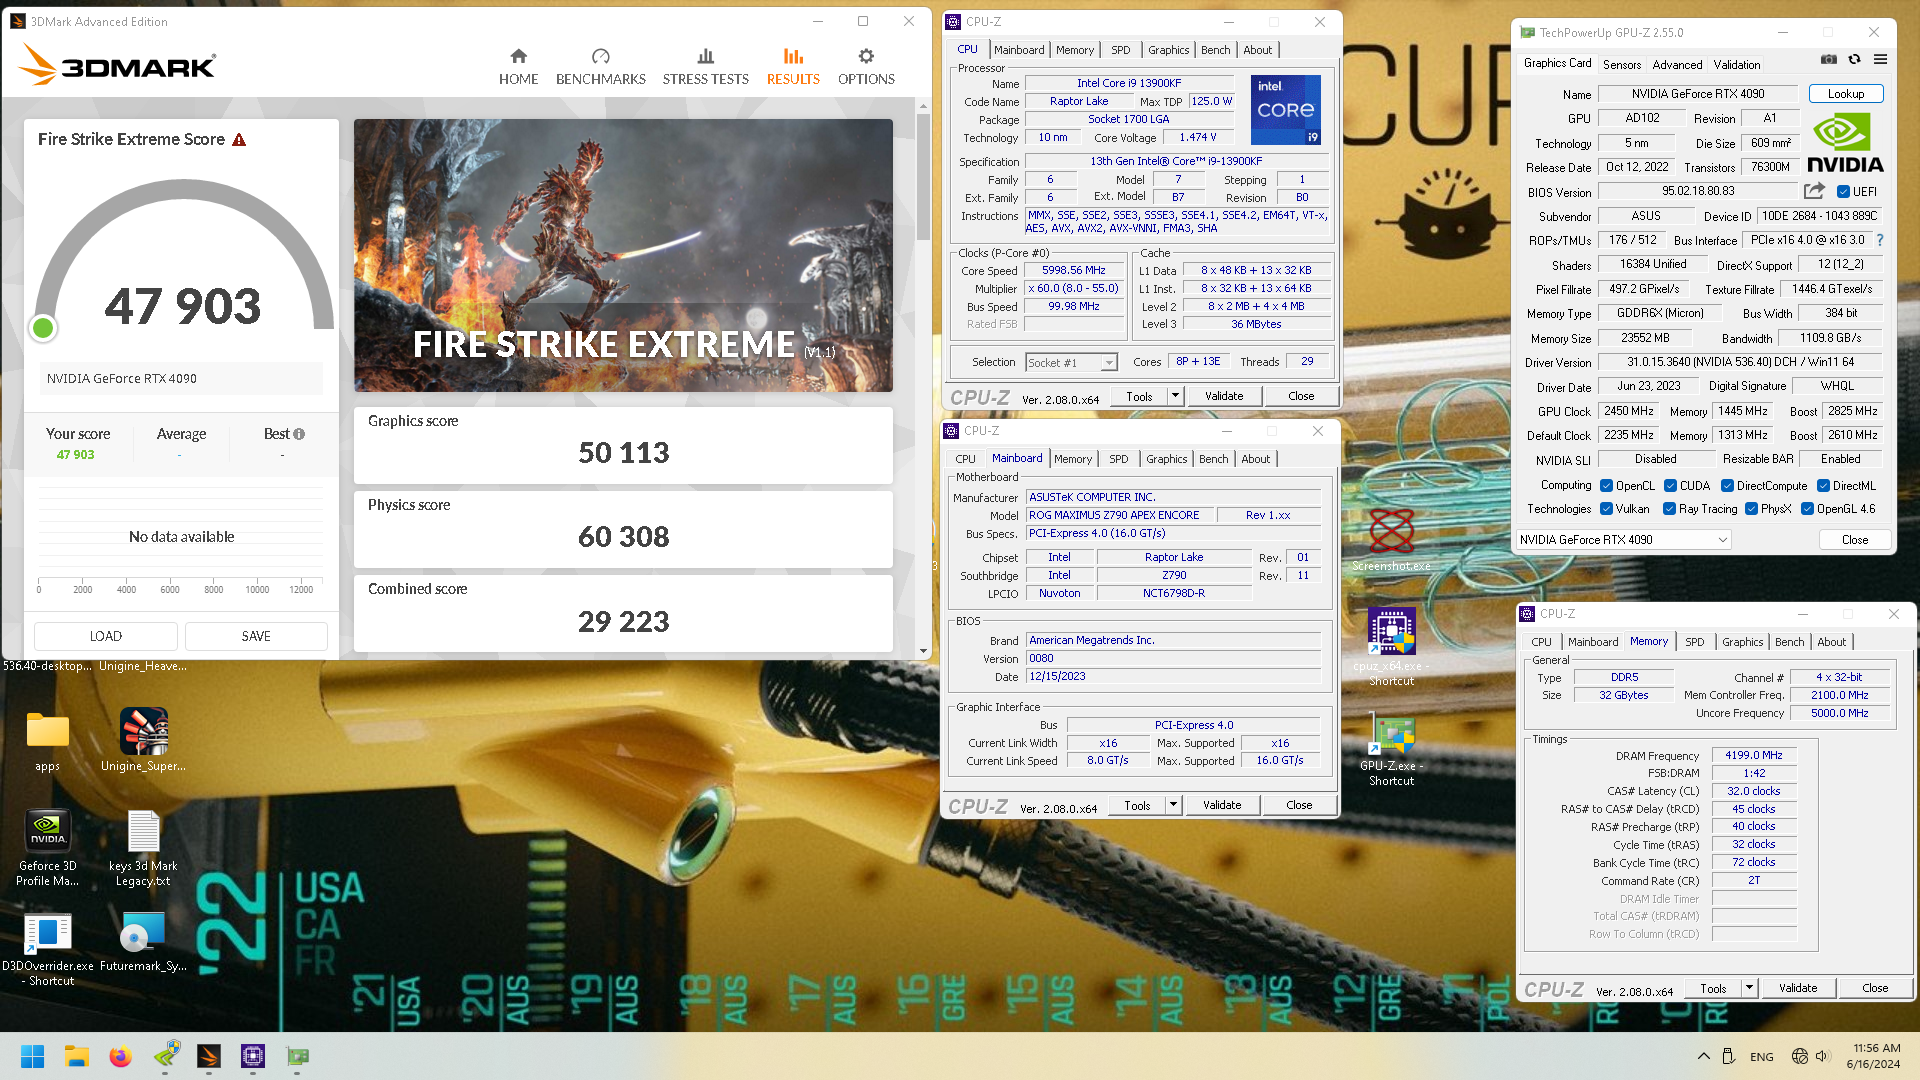Toggle the Ray Tracing checkbox
This screenshot has height=1080, width=1920.
1669,509
